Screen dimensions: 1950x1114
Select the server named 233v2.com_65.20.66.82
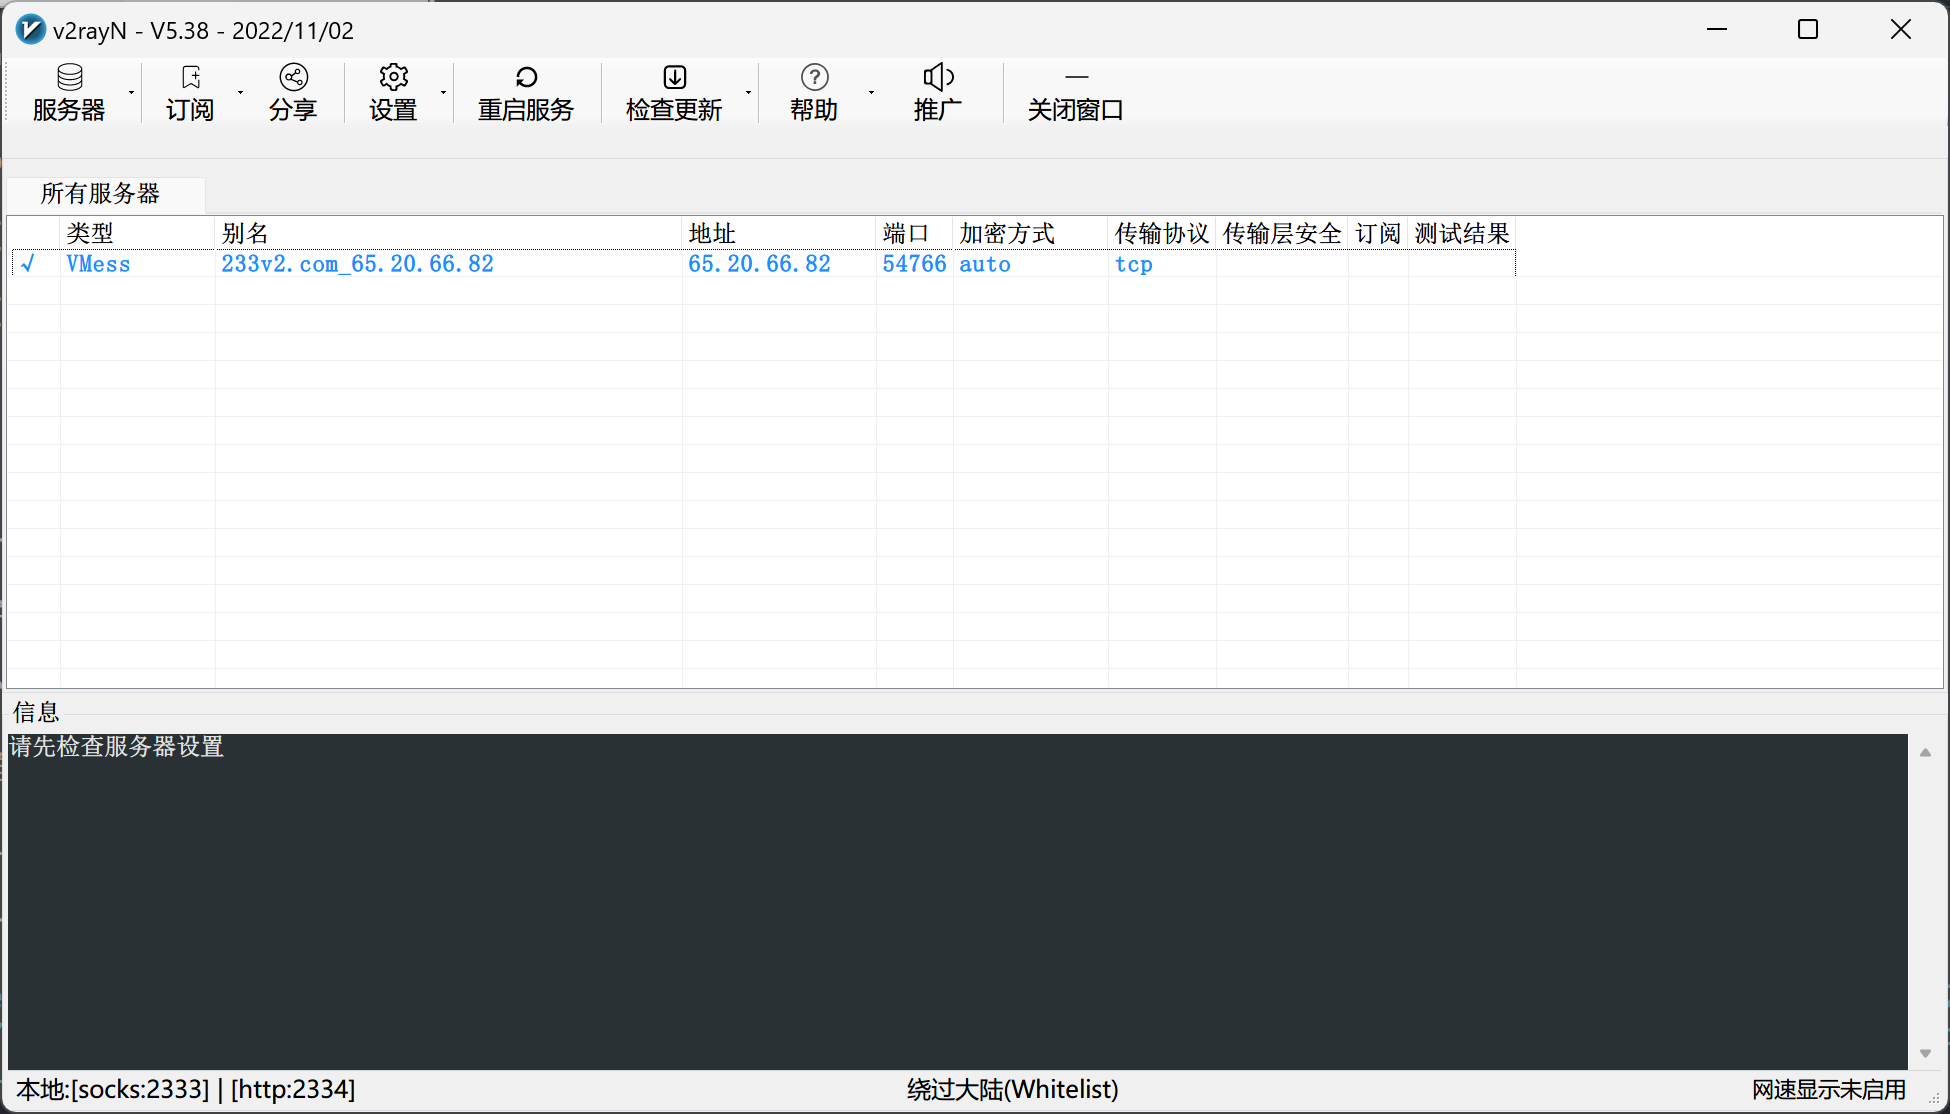tap(357, 264)
